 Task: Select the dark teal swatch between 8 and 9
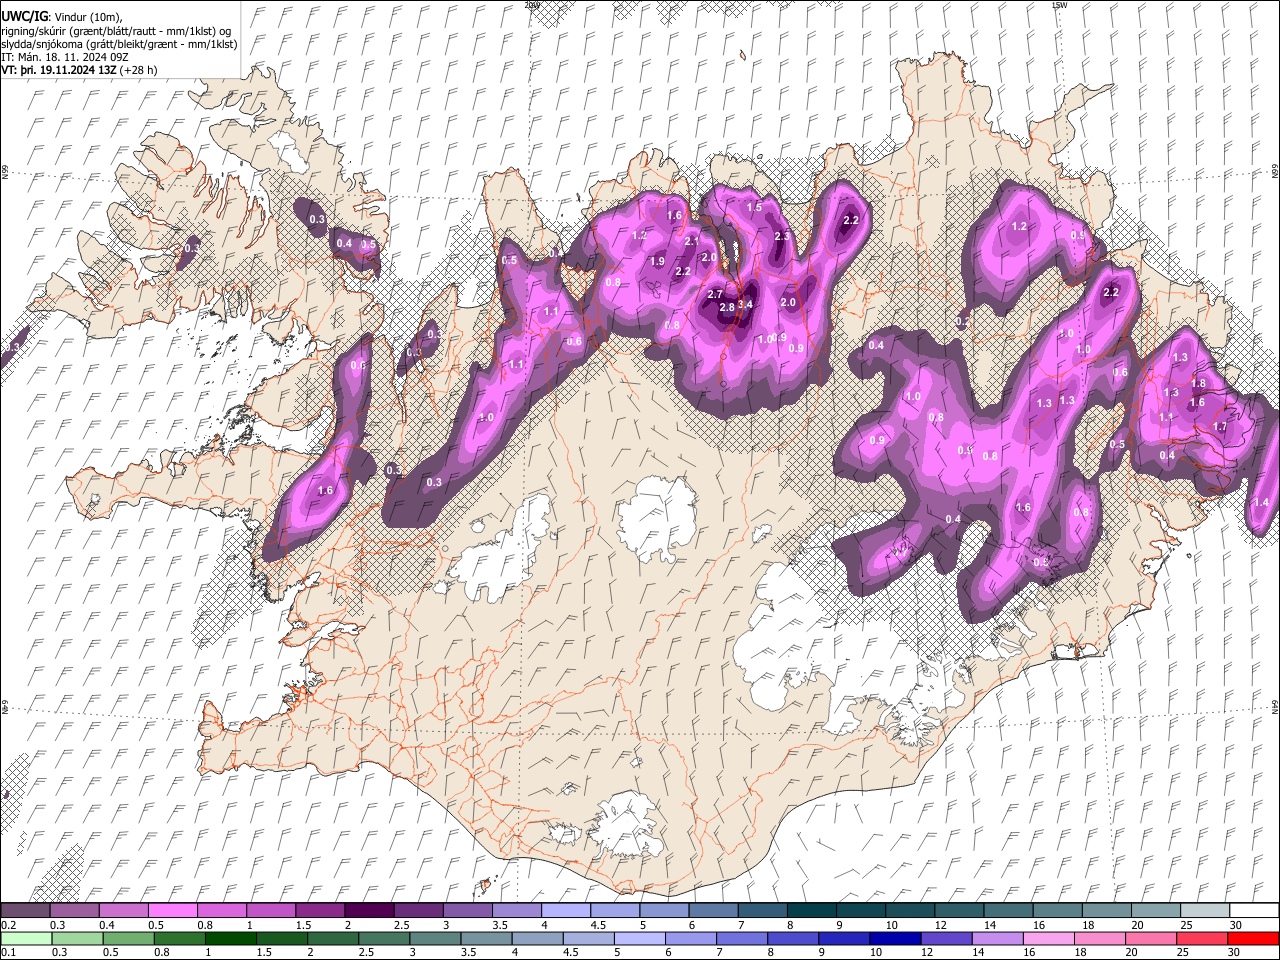[811, 911]
